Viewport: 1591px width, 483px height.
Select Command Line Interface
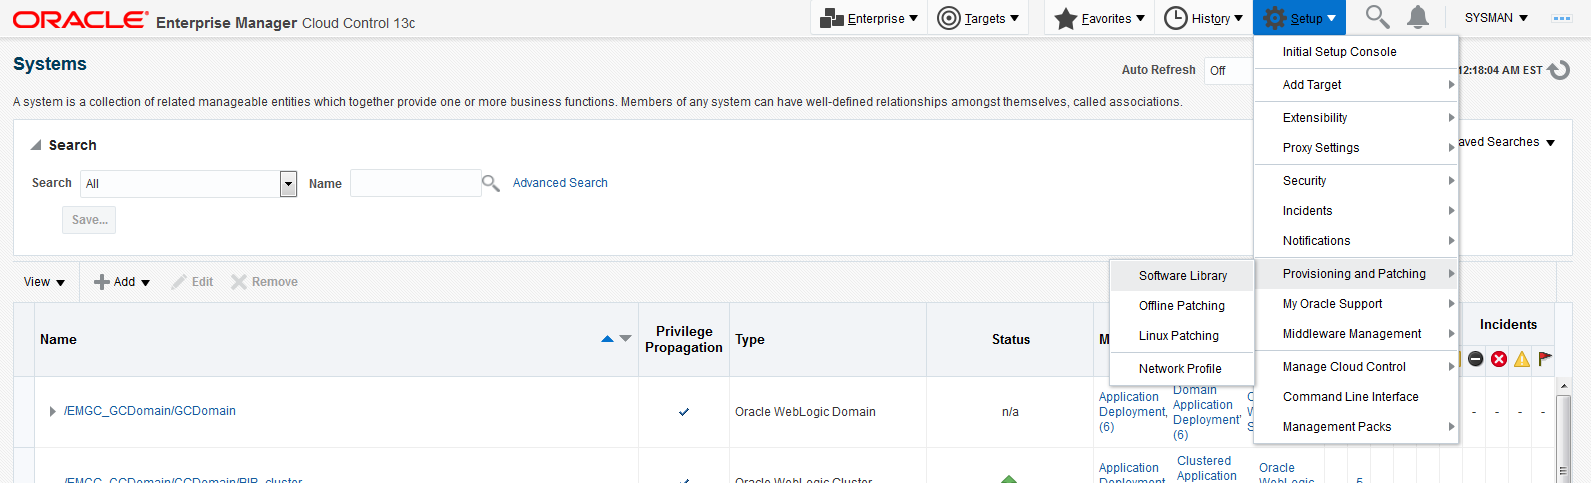1355,397
